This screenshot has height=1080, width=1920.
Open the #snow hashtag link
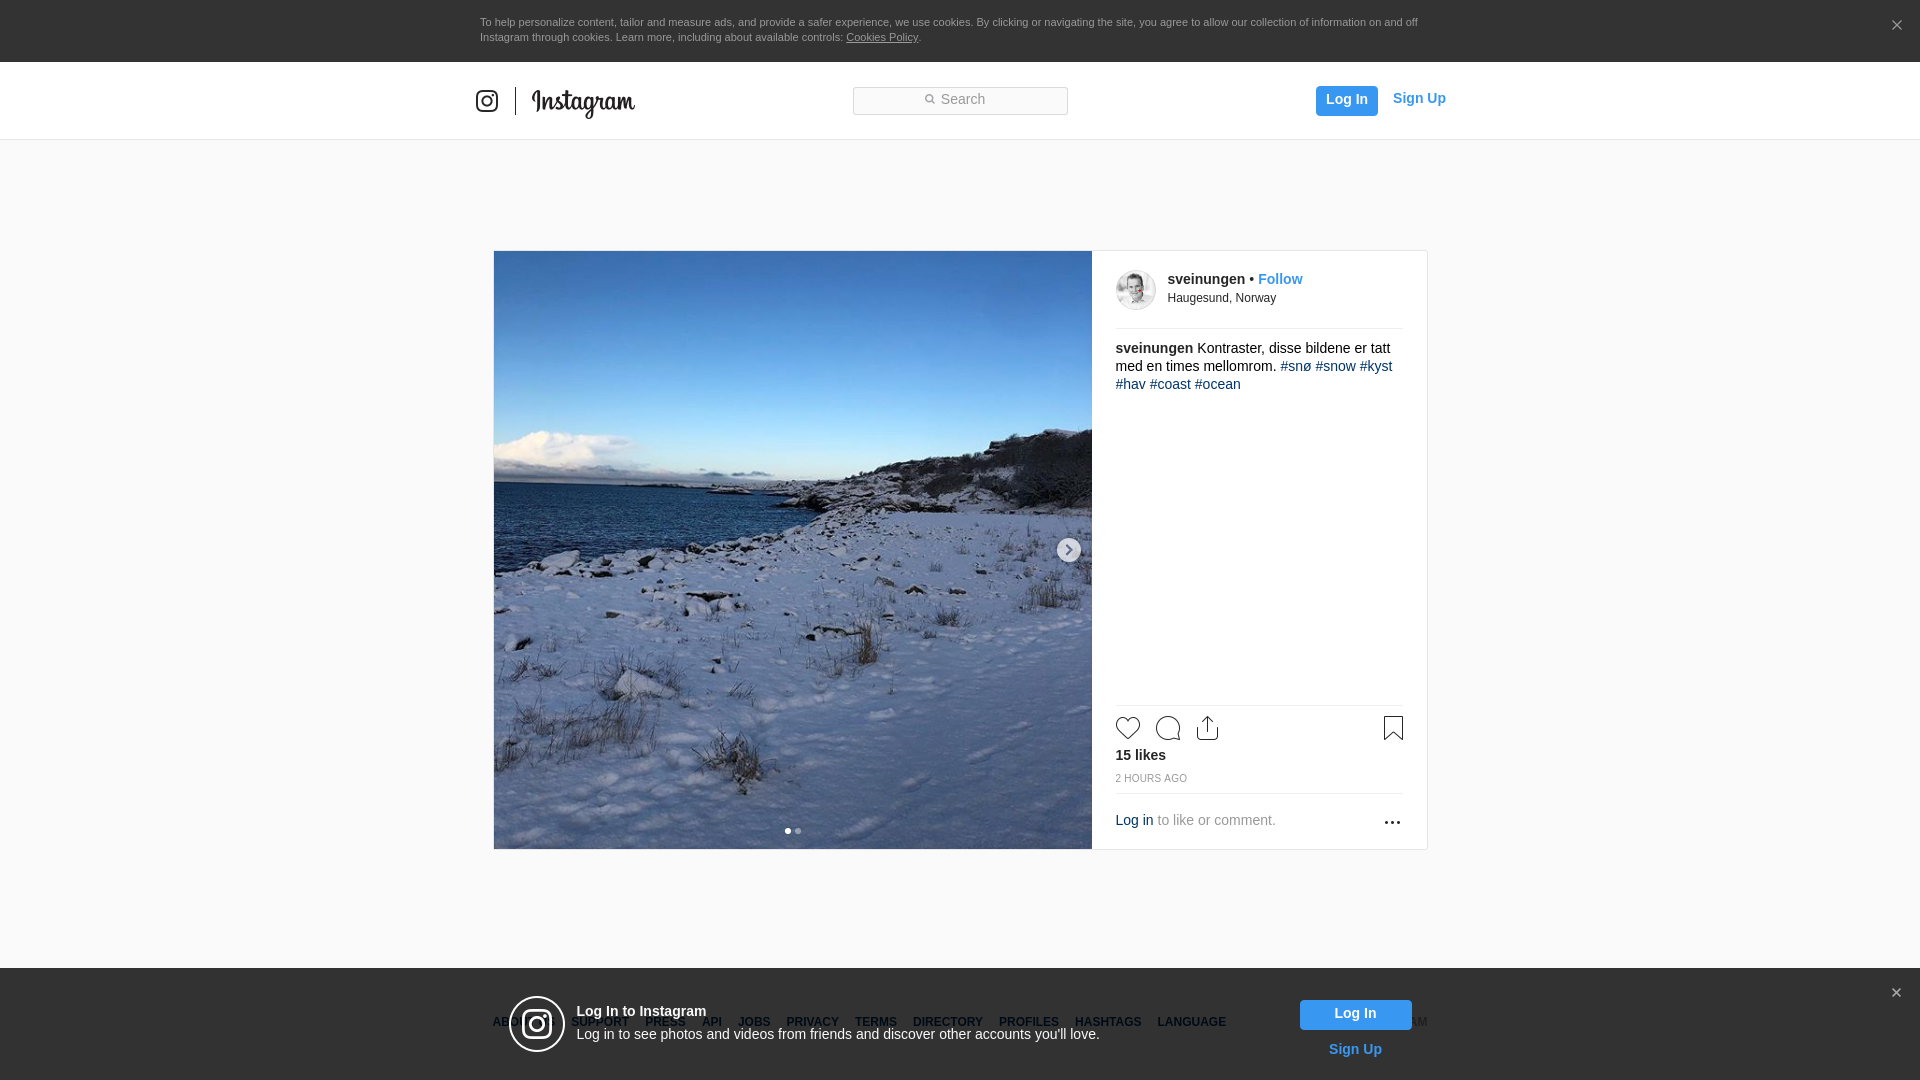(x=1335, y=366)
